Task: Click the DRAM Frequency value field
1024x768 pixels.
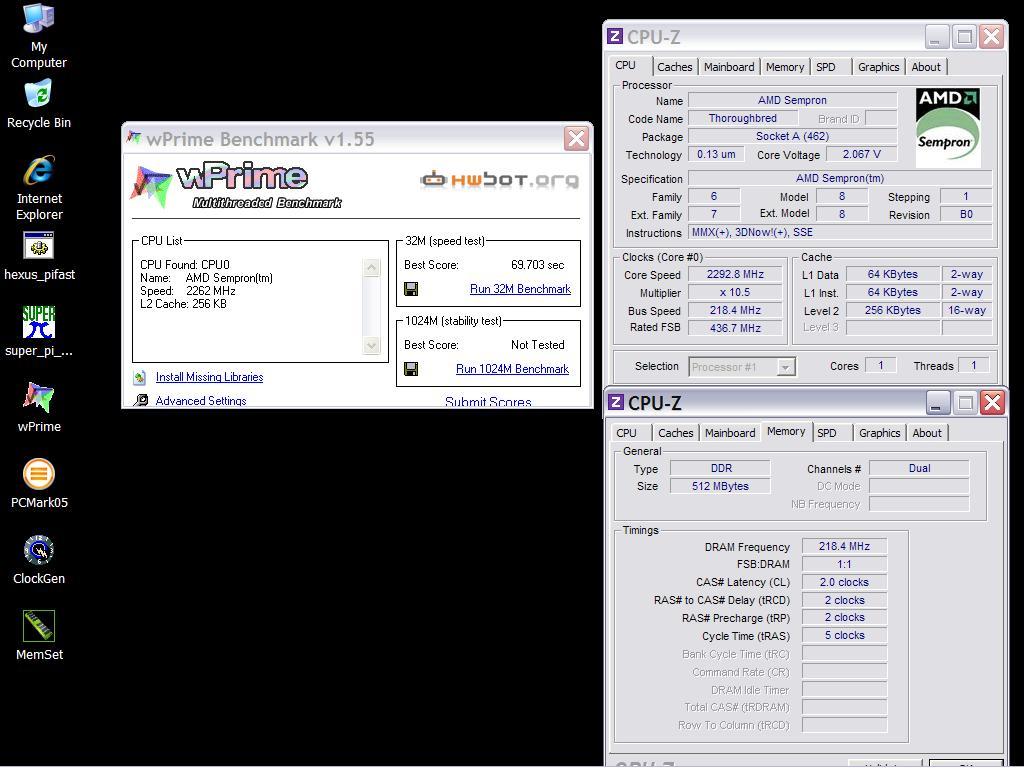Action: click(x=844, y=546)
